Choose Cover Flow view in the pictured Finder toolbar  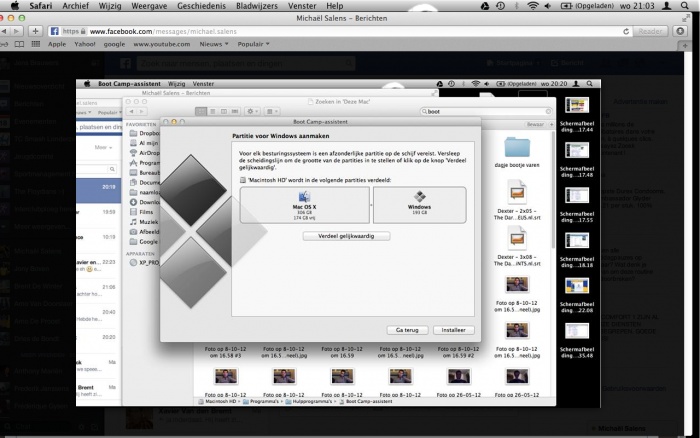tap(235, 111)
